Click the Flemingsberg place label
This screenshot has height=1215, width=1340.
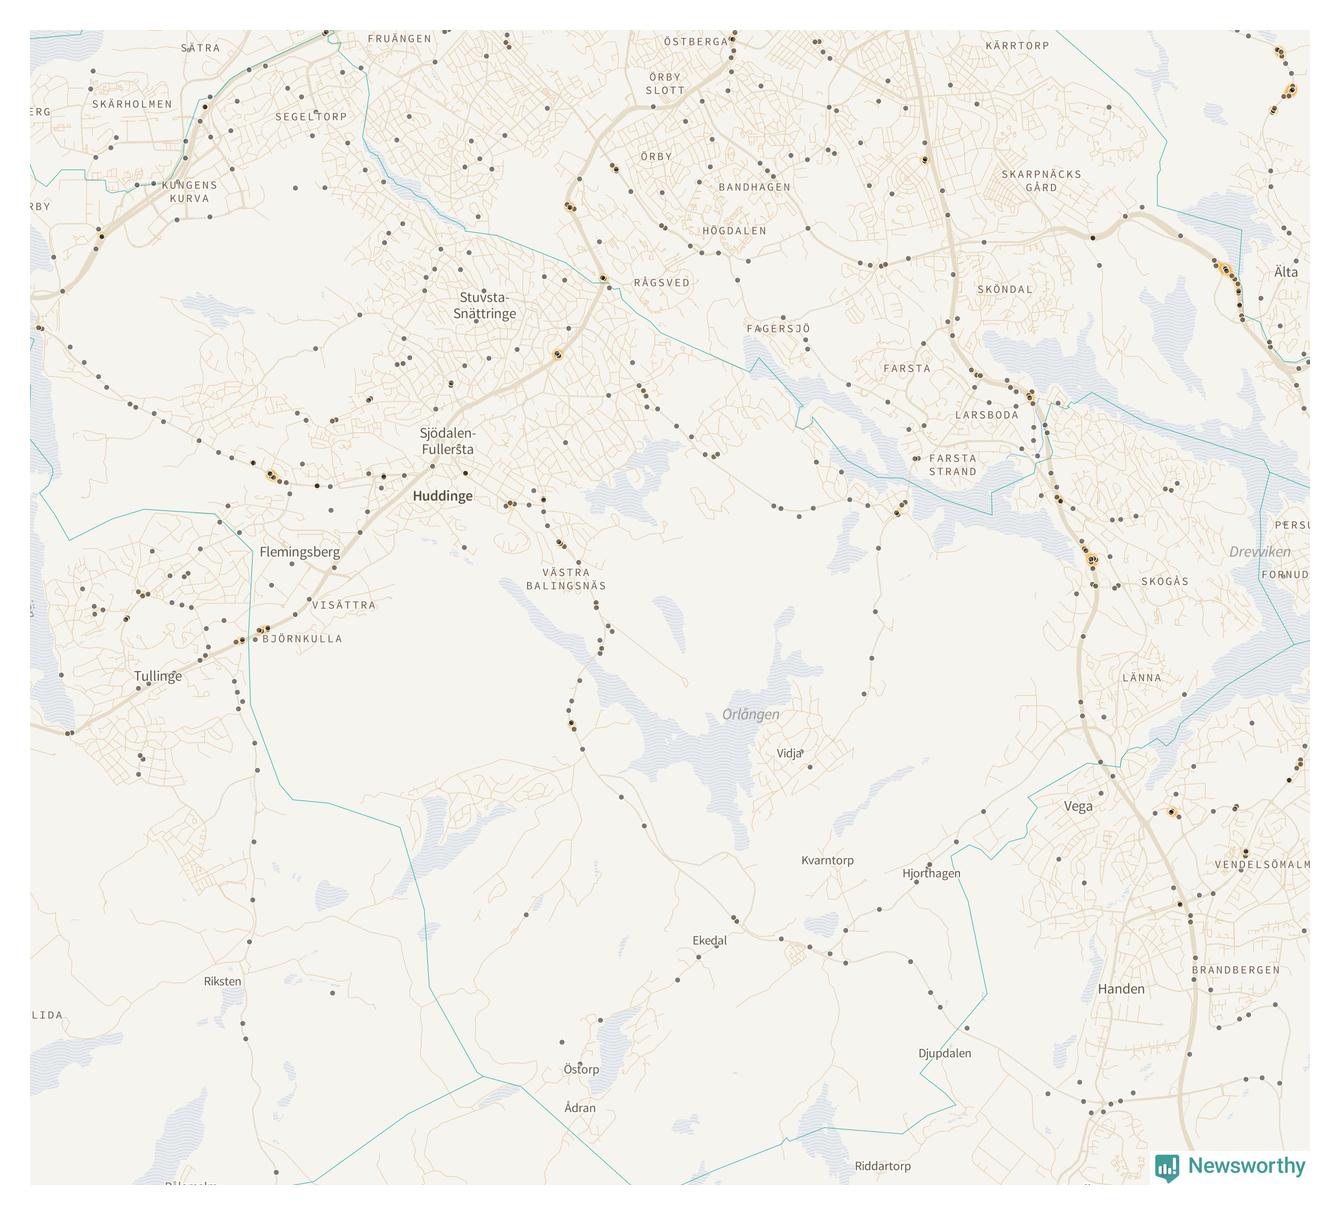coord(300,552)
